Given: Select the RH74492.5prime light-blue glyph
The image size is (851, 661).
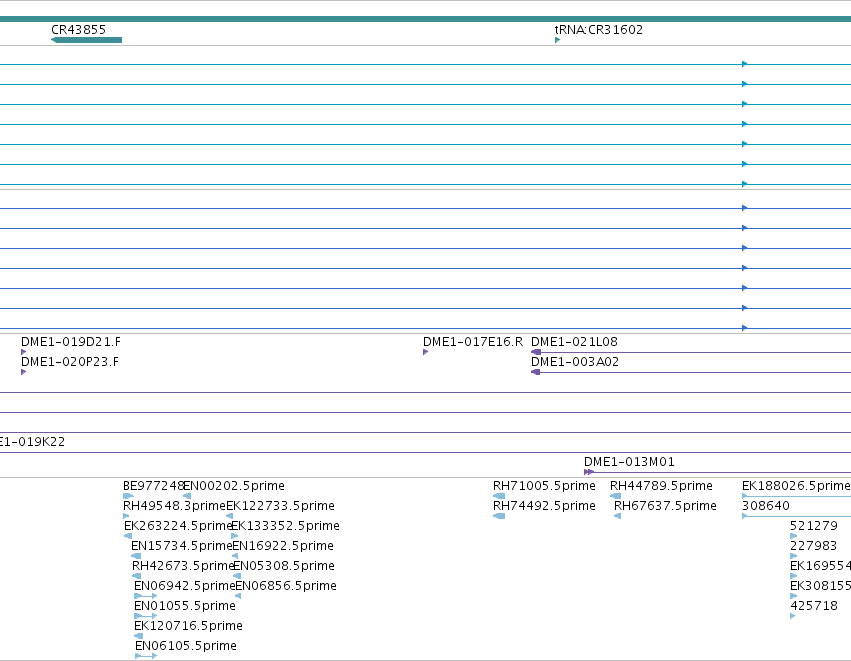Looking at the screenshot, I should pos(499,516).
